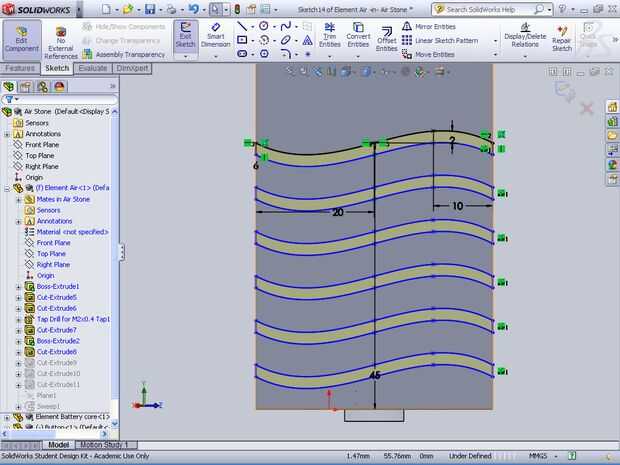Select the Spline sketch tool
Viewport: 620px width, 465px height.
(285, 26)
